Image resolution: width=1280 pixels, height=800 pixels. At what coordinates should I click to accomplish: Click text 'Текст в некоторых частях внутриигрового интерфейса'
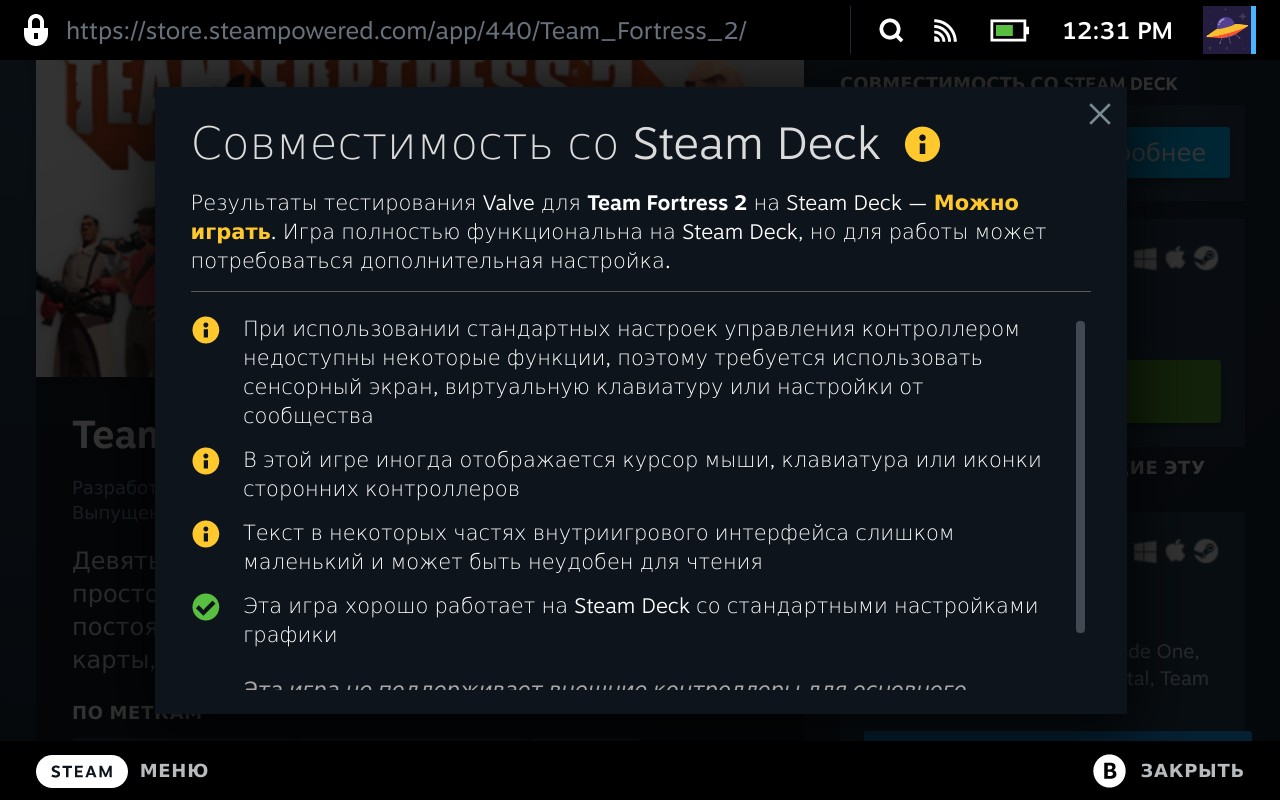tap(546, 533)
